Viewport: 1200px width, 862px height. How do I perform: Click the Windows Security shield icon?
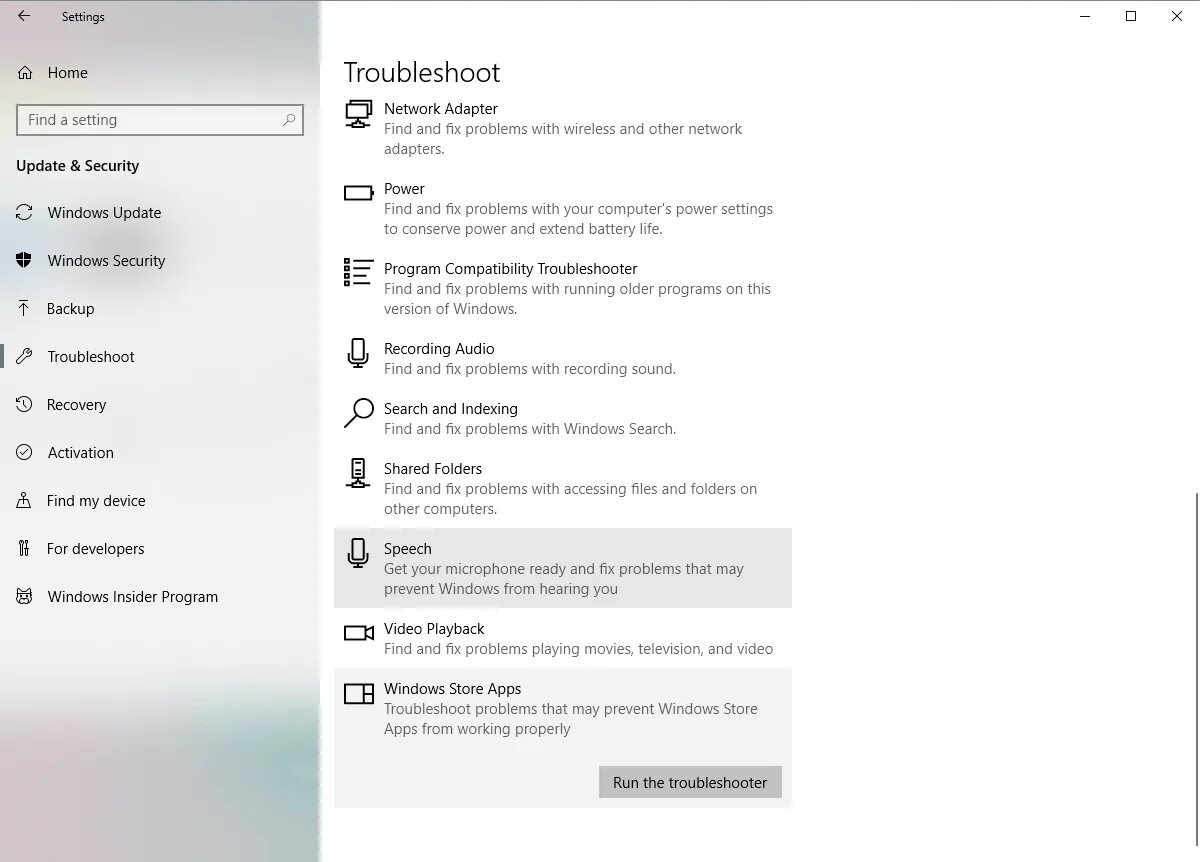click(25, 260)
